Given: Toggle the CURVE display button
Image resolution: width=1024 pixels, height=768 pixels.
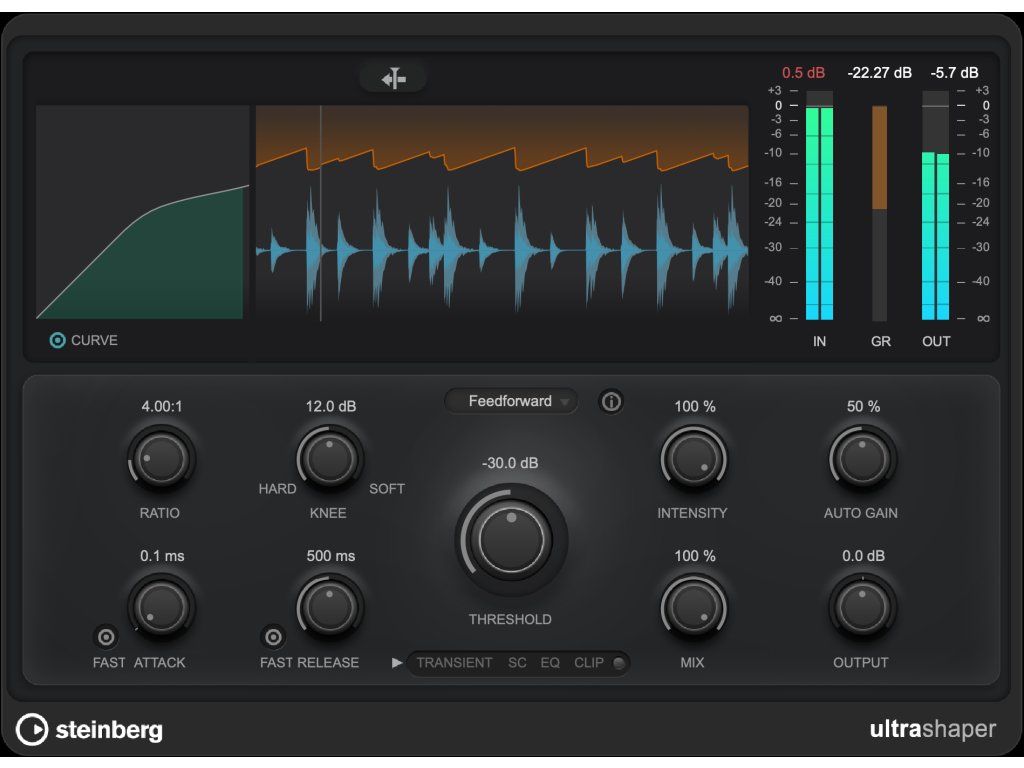Looking at the screenshot, I should (x=57, y=340).
